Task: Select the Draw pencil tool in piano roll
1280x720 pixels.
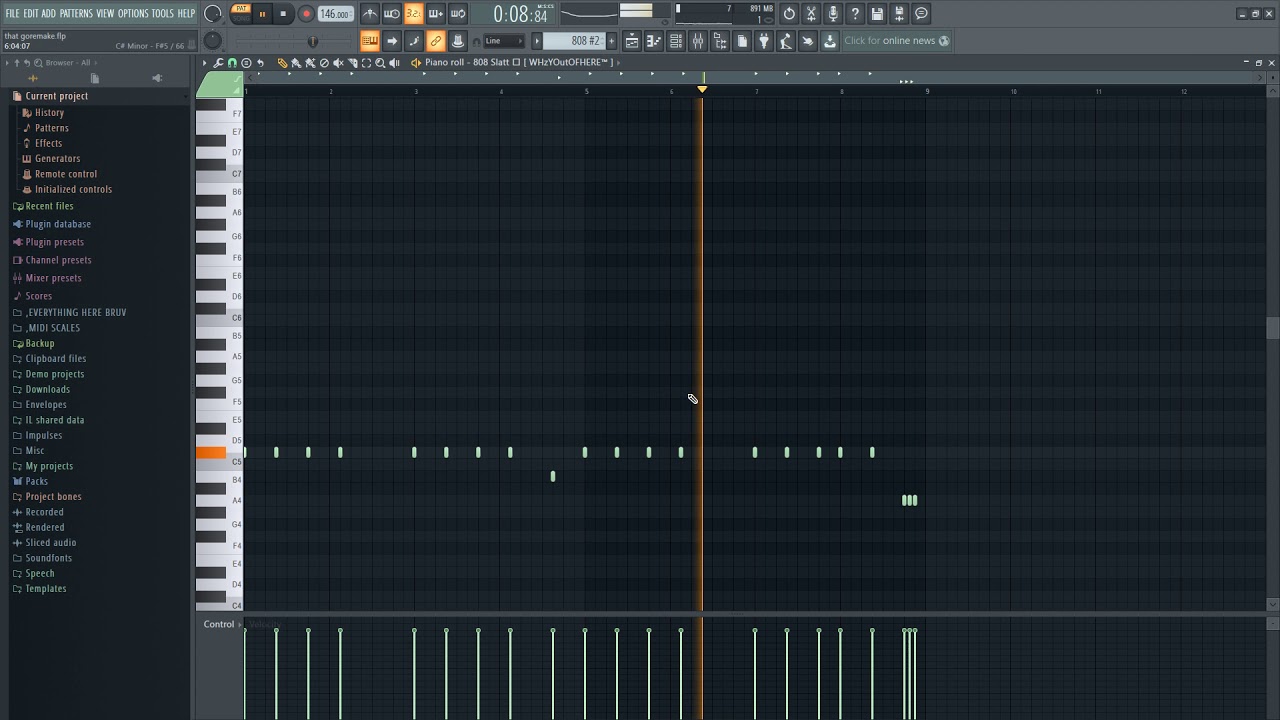Action: 282,63
